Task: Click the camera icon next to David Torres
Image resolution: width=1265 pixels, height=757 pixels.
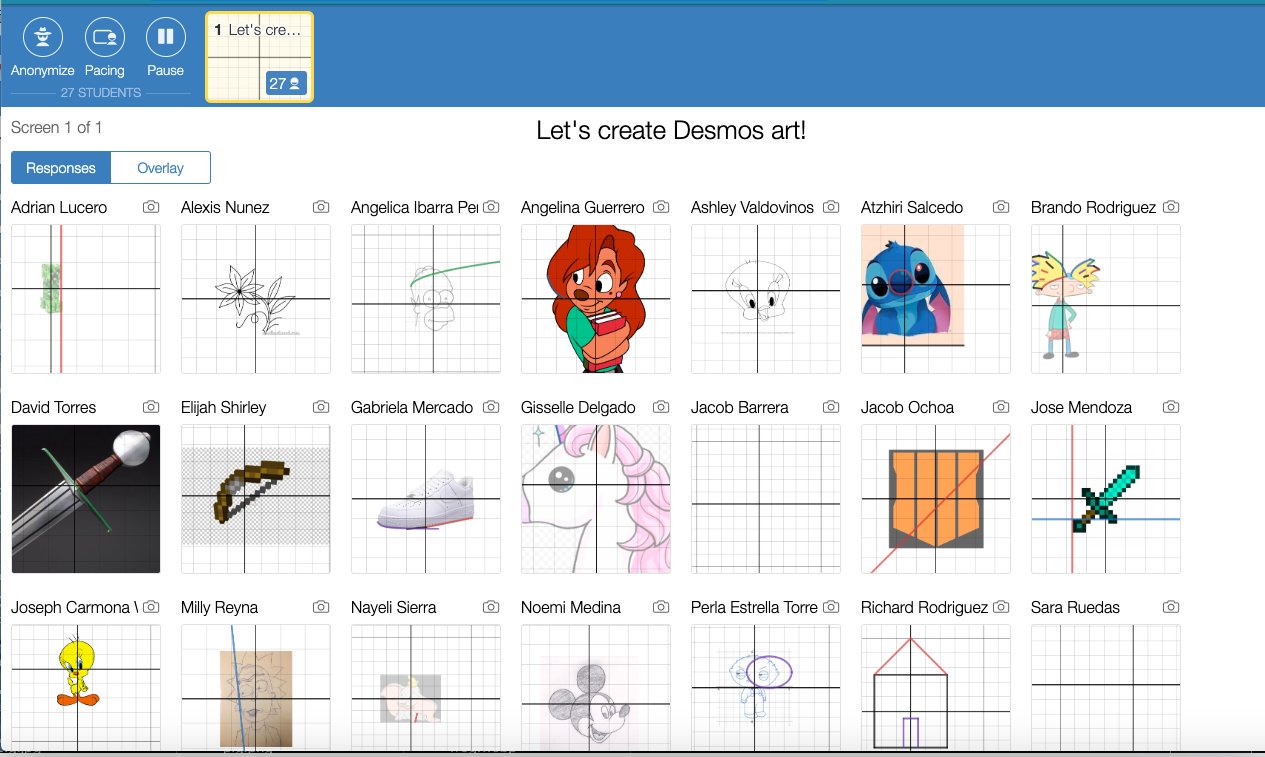Action: tap(150, 406)
